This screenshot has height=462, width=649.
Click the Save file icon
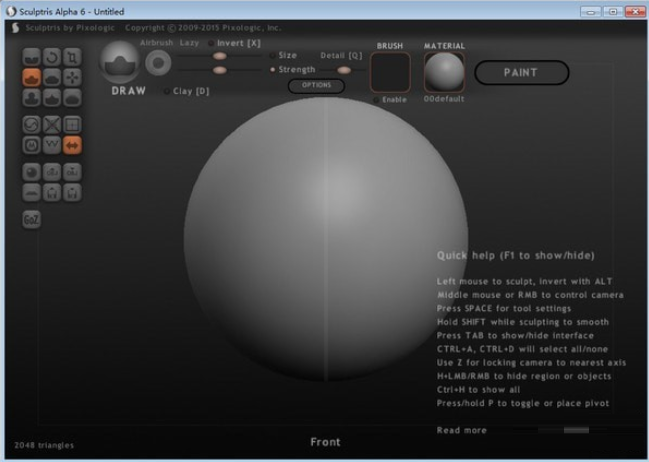click(x=72, y=192)
